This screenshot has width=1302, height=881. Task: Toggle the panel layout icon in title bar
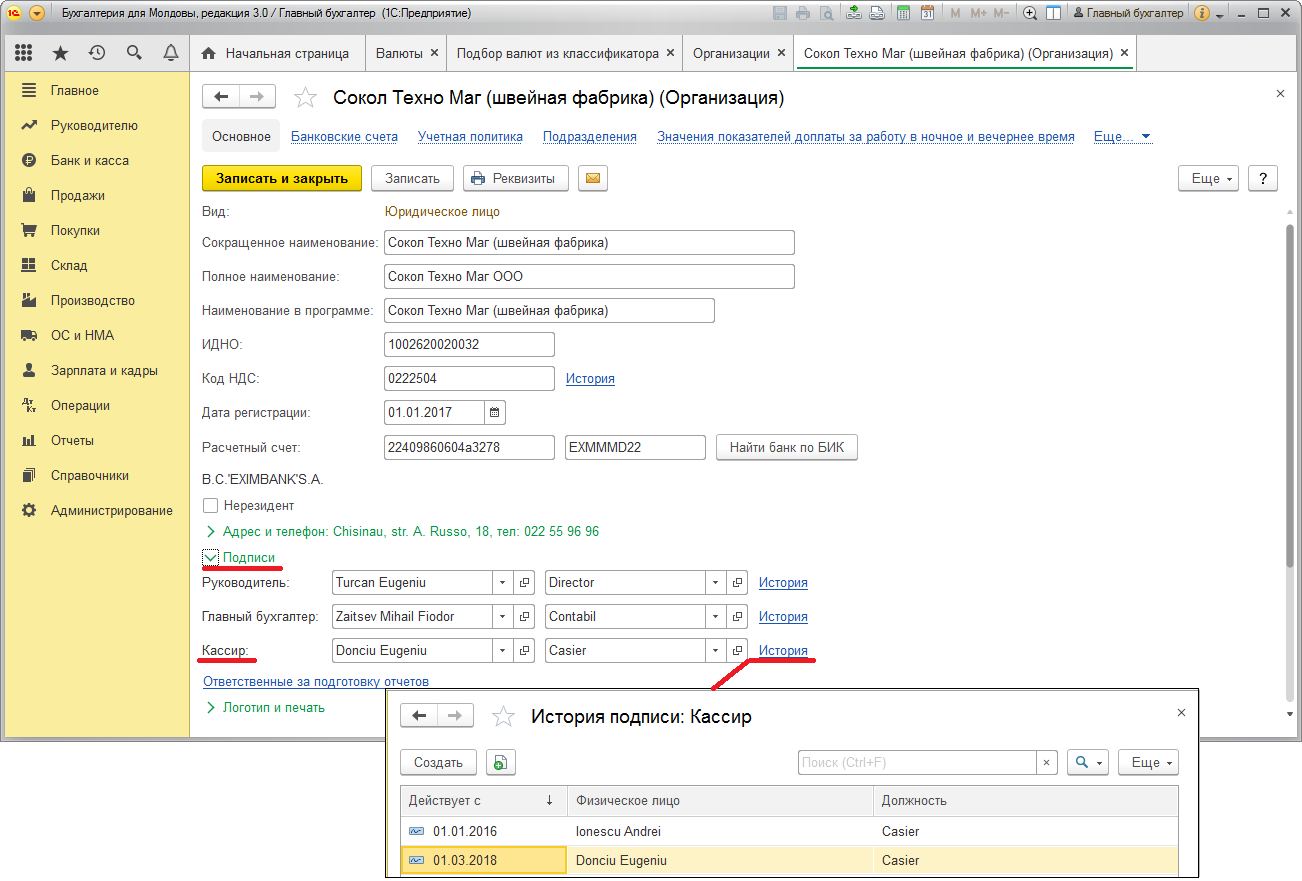point(1053,13)
